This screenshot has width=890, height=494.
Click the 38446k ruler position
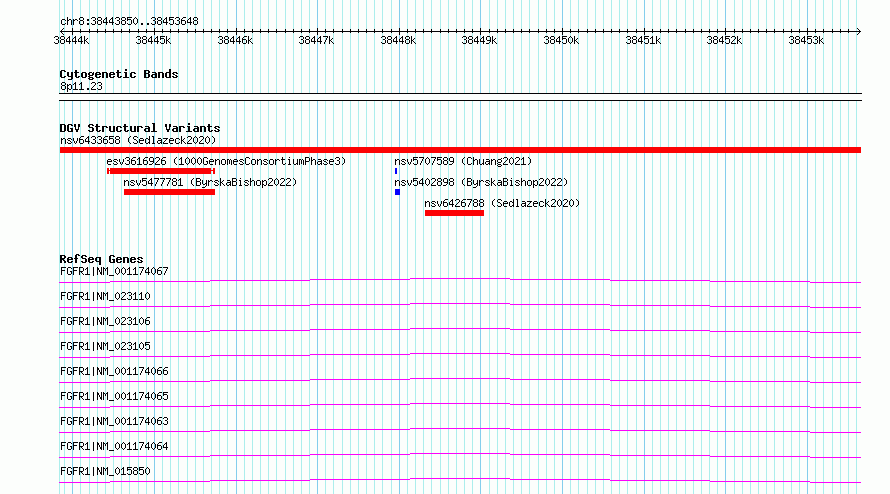pyautogui.click(x=235, y=40)
